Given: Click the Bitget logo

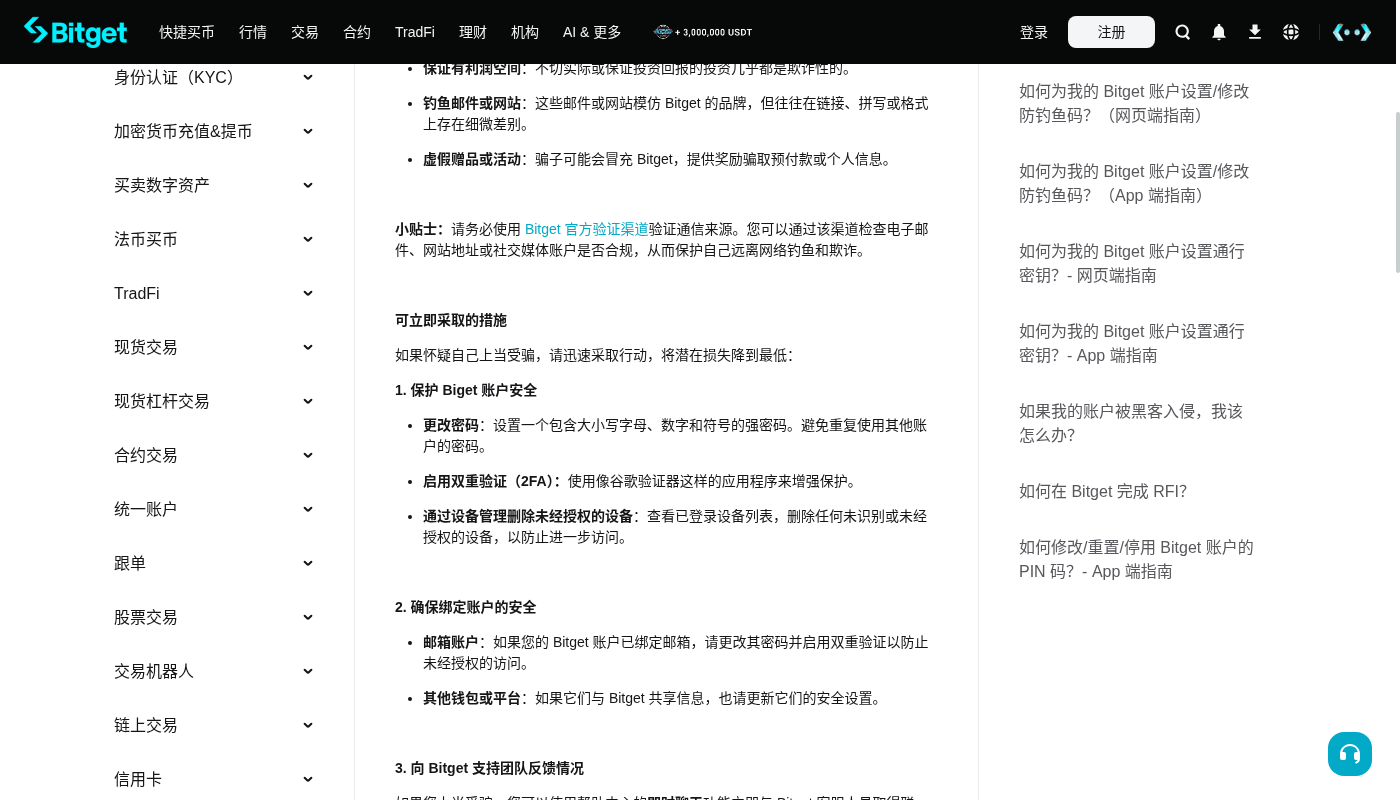Looking at the screenshot, I should coord(76,32).
